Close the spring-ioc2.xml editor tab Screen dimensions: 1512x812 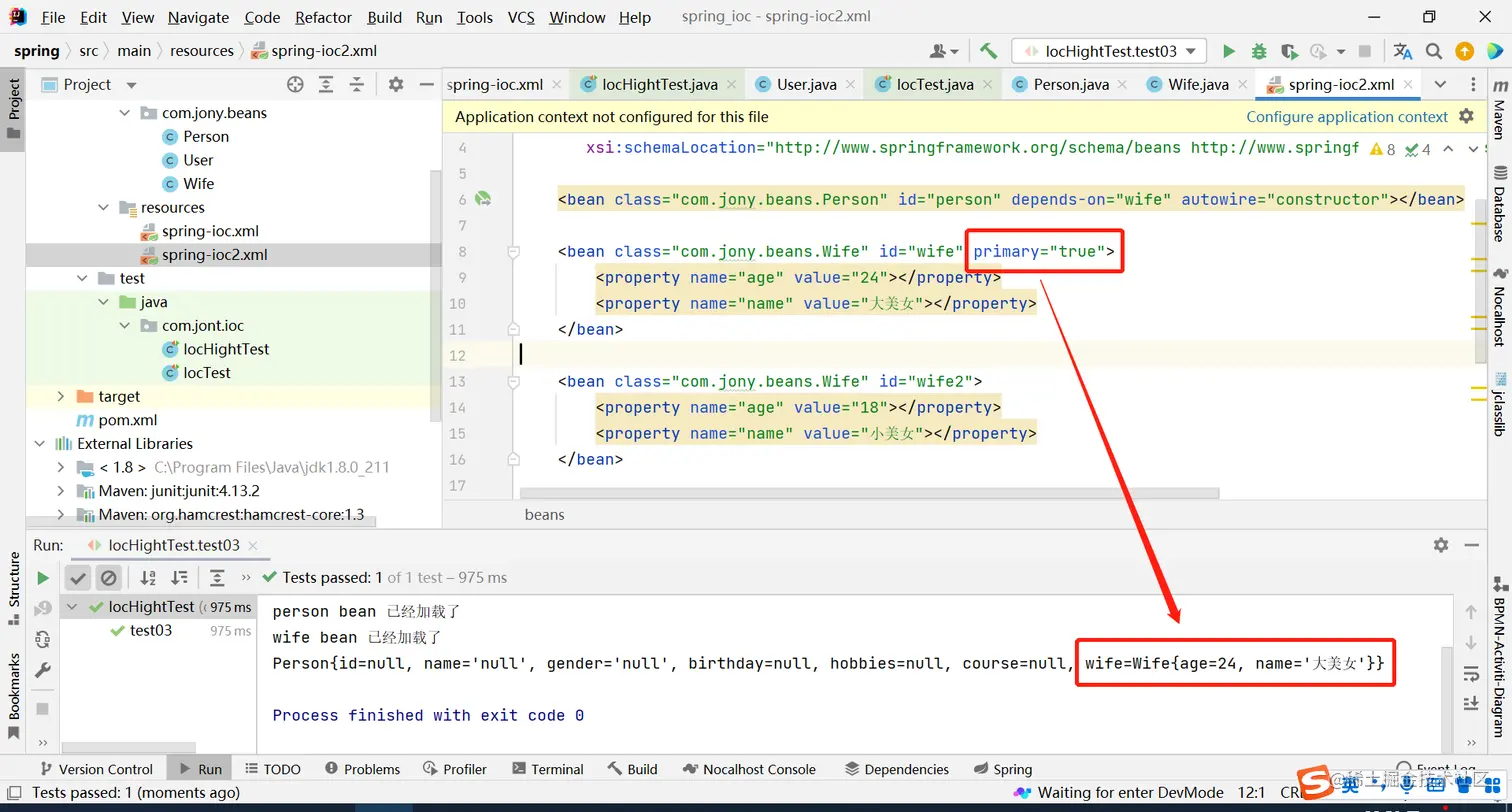(x=1410, y=85)
